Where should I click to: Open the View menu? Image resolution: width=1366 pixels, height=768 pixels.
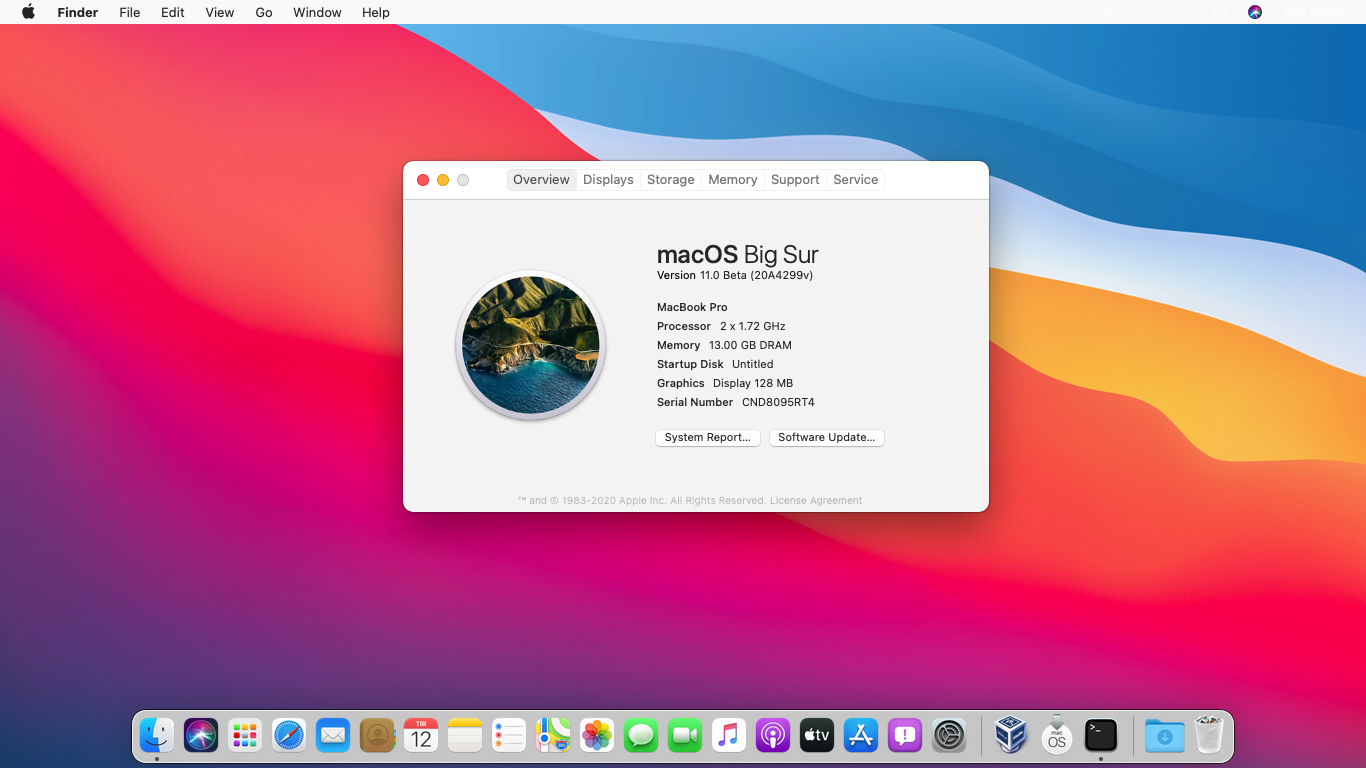220,12
